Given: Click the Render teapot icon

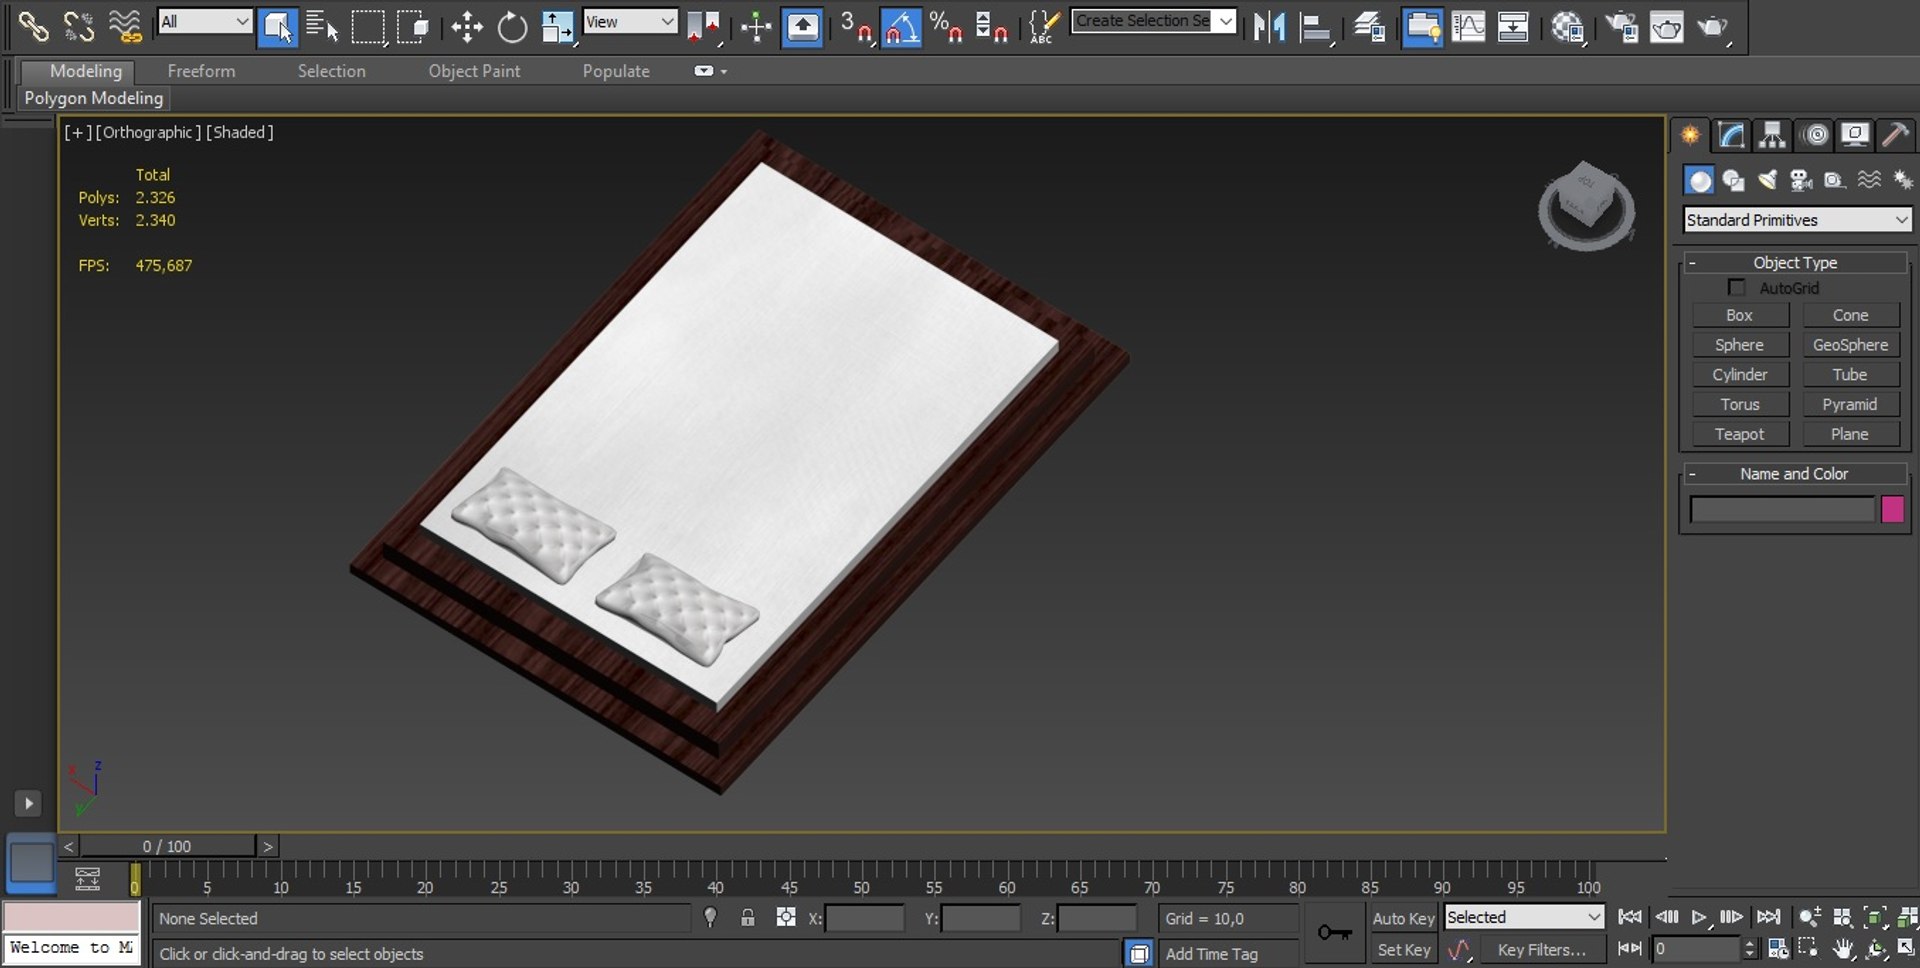Looking at the screenshot, I should (1712, 27).
